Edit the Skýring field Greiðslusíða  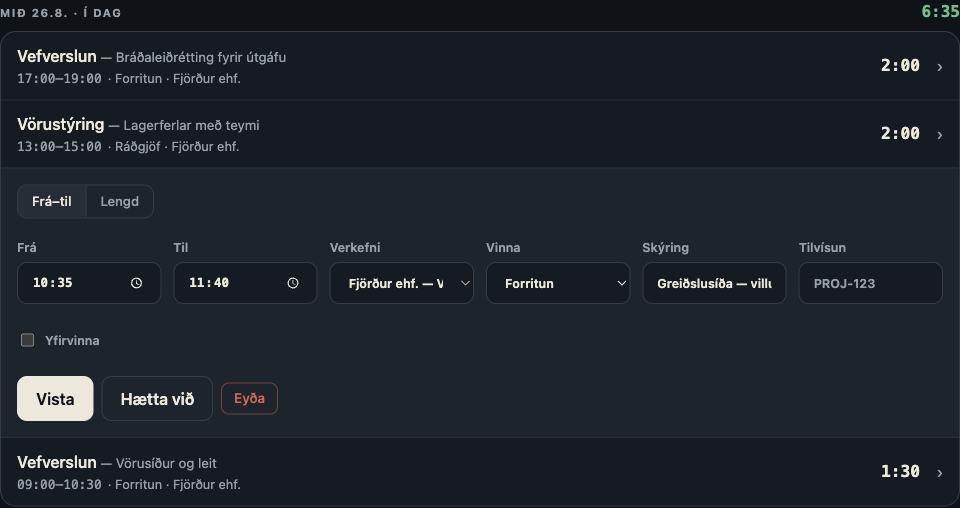click(x=714, y=283)
